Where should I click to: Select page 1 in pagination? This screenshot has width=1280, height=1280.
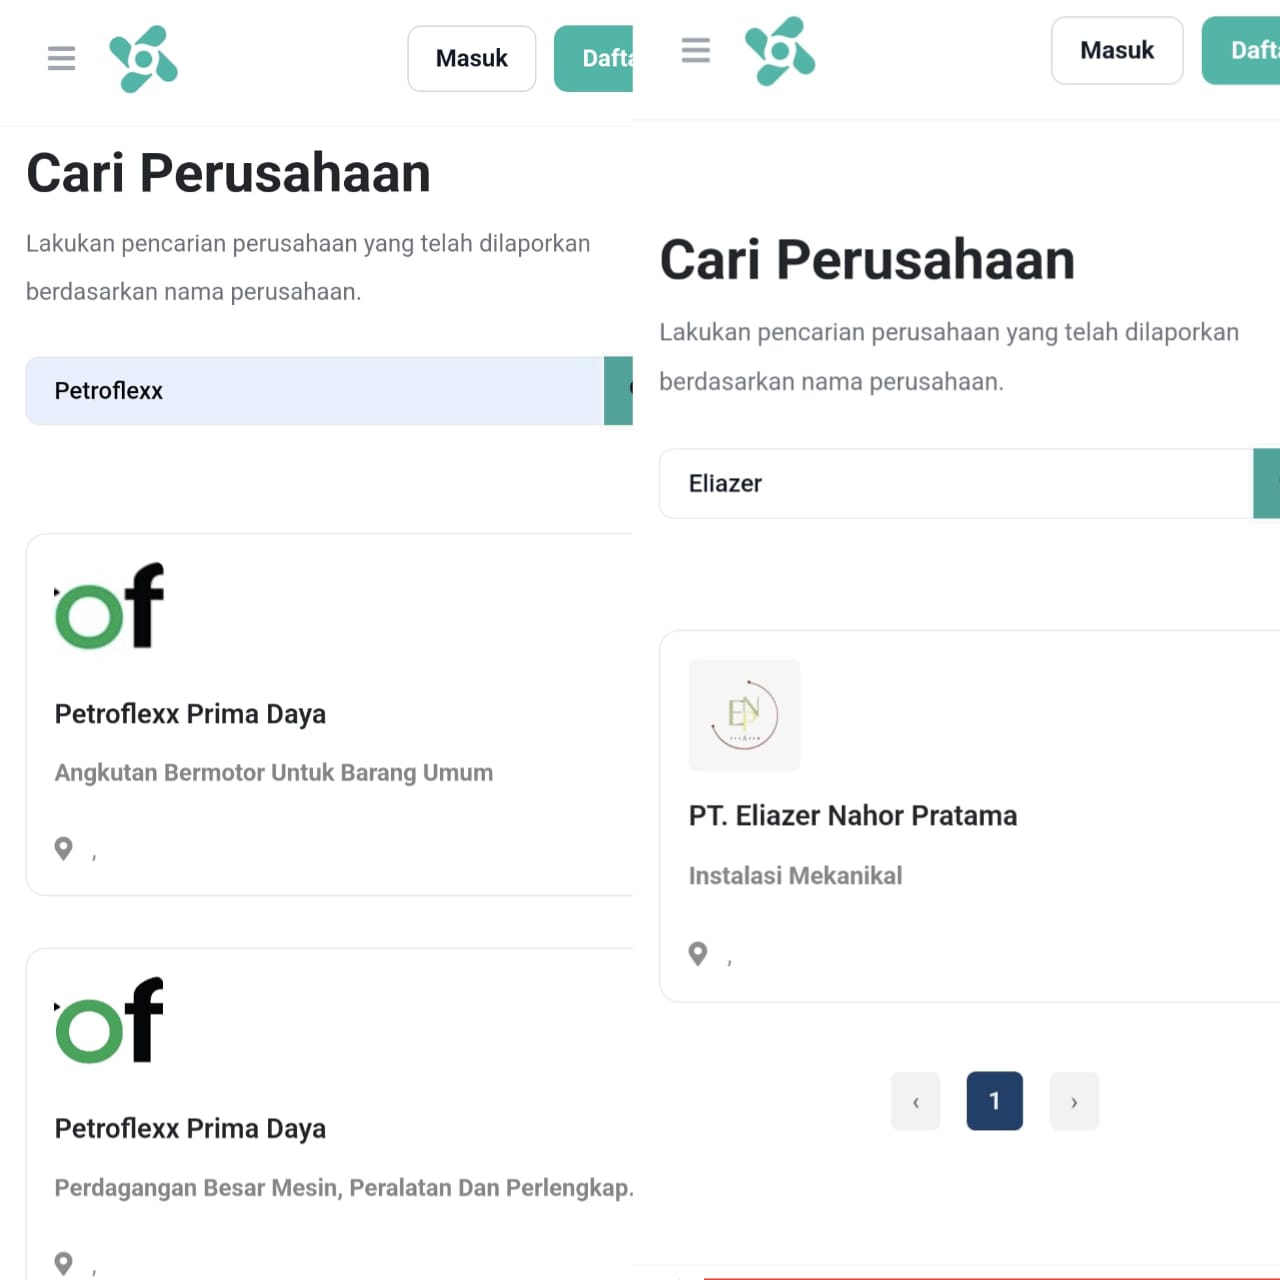tap(995, 1101)
